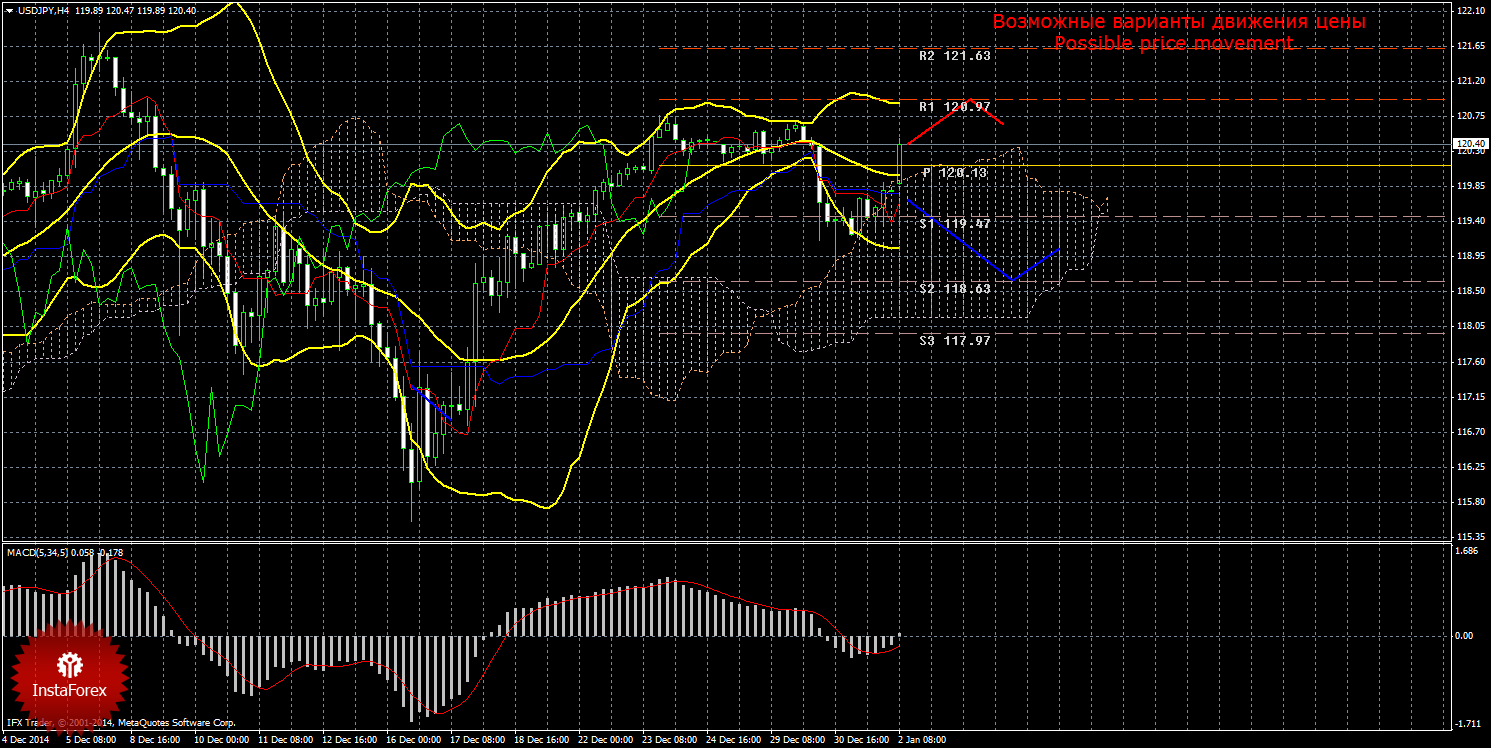
Task: Click the IFX Trader copyright text
Action: tap(120, 722)
